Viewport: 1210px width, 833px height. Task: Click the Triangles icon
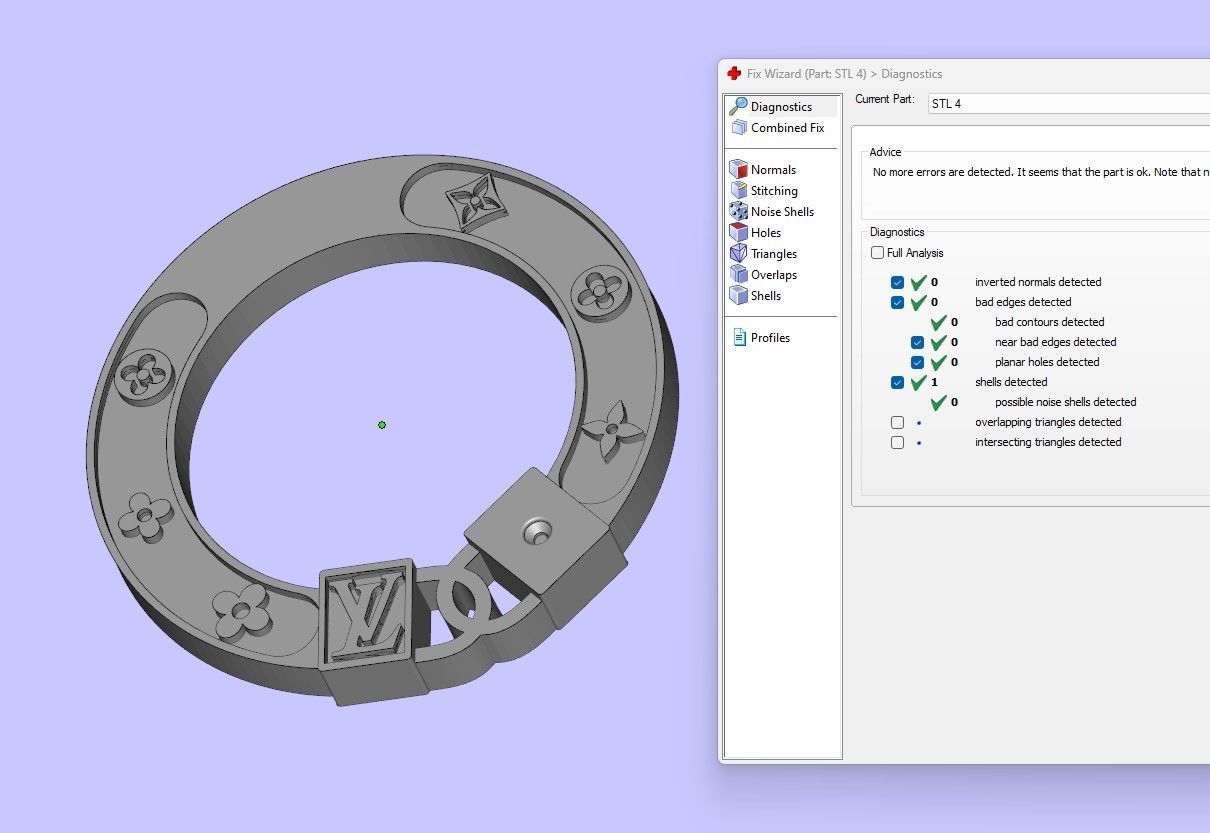[739, 253]
